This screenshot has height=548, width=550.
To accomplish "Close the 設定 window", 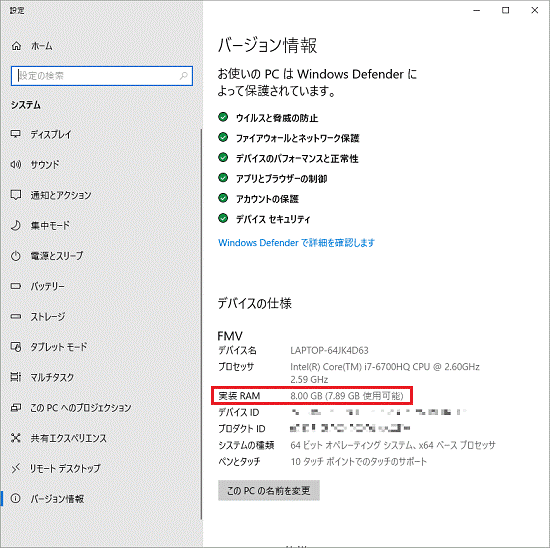I will (535, 11).
